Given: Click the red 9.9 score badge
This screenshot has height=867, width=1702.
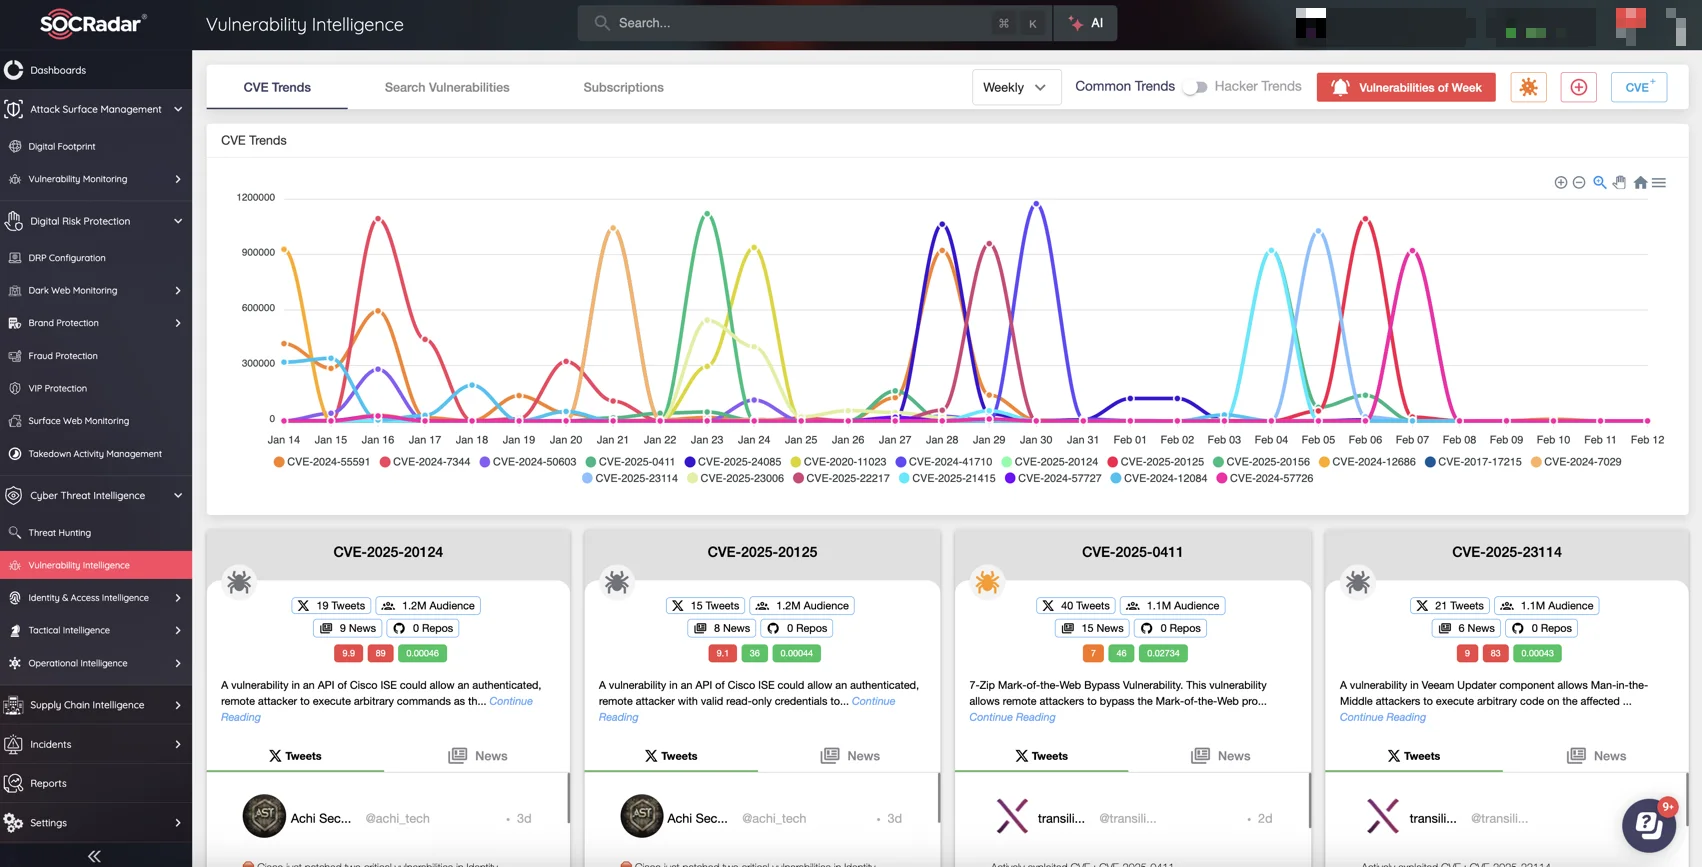Looking at the screenshot, I should pyautogui.click(x=348, y=653).
